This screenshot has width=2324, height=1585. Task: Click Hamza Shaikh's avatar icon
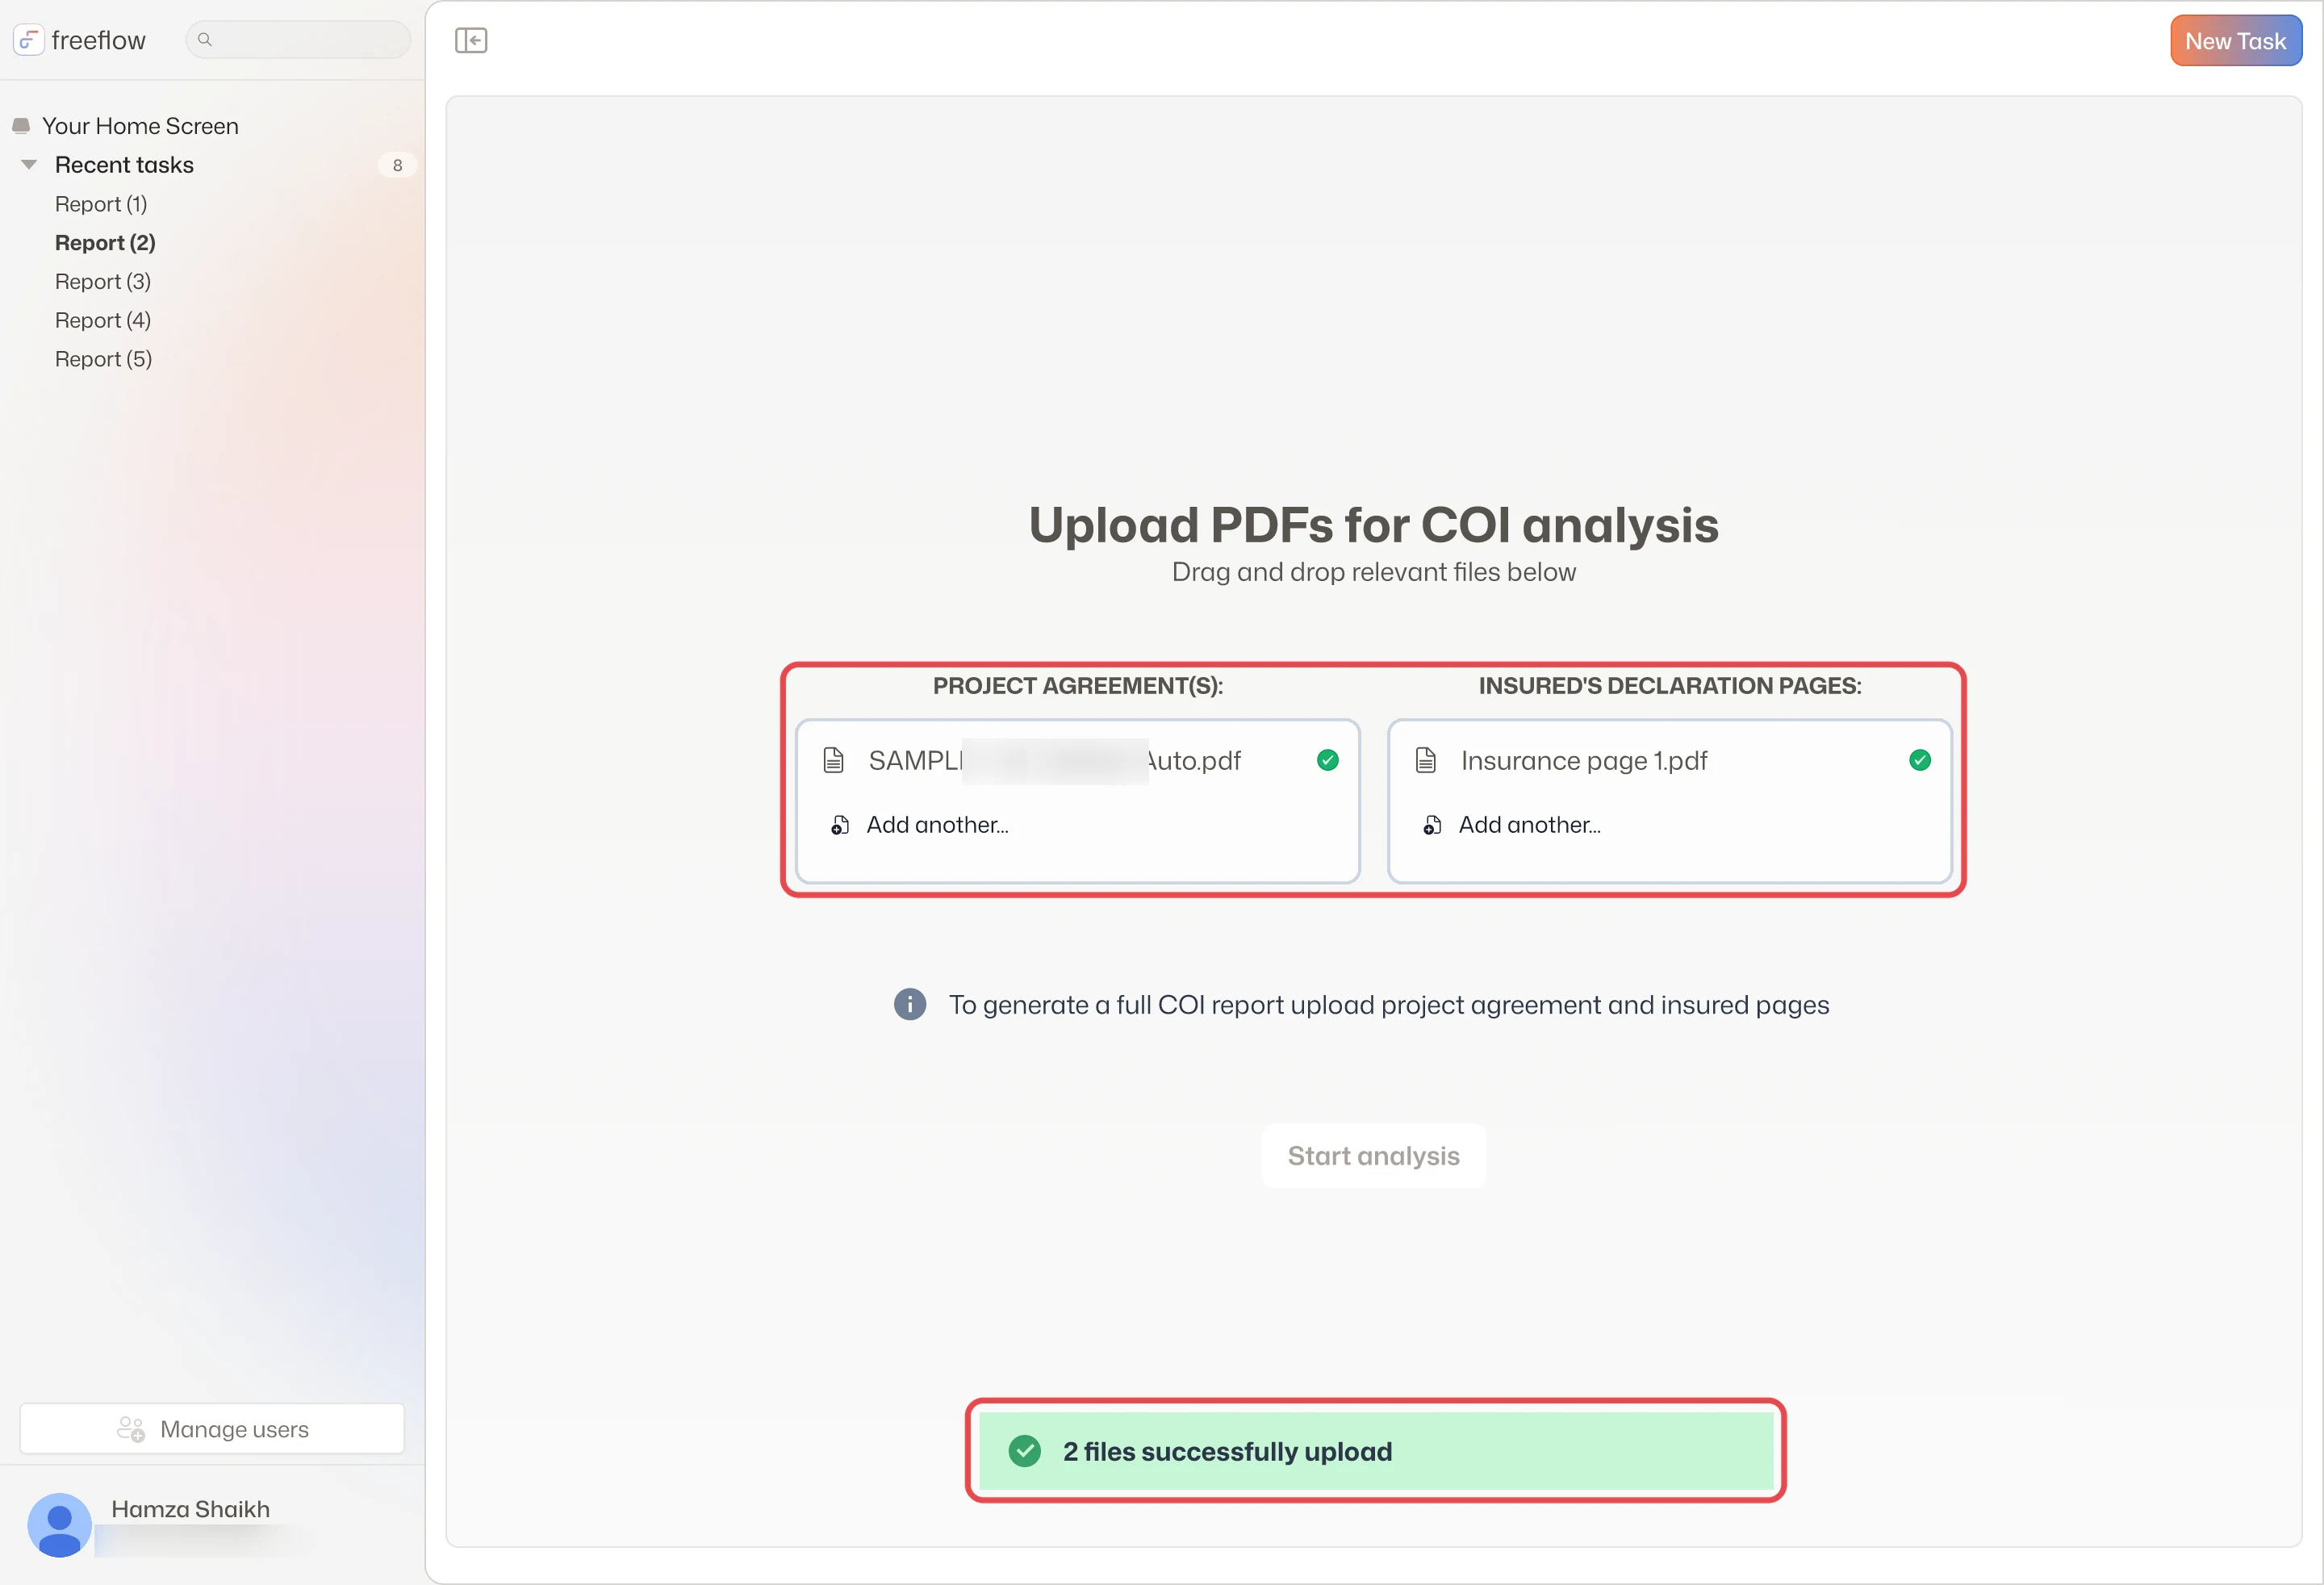click(60, 1525)
